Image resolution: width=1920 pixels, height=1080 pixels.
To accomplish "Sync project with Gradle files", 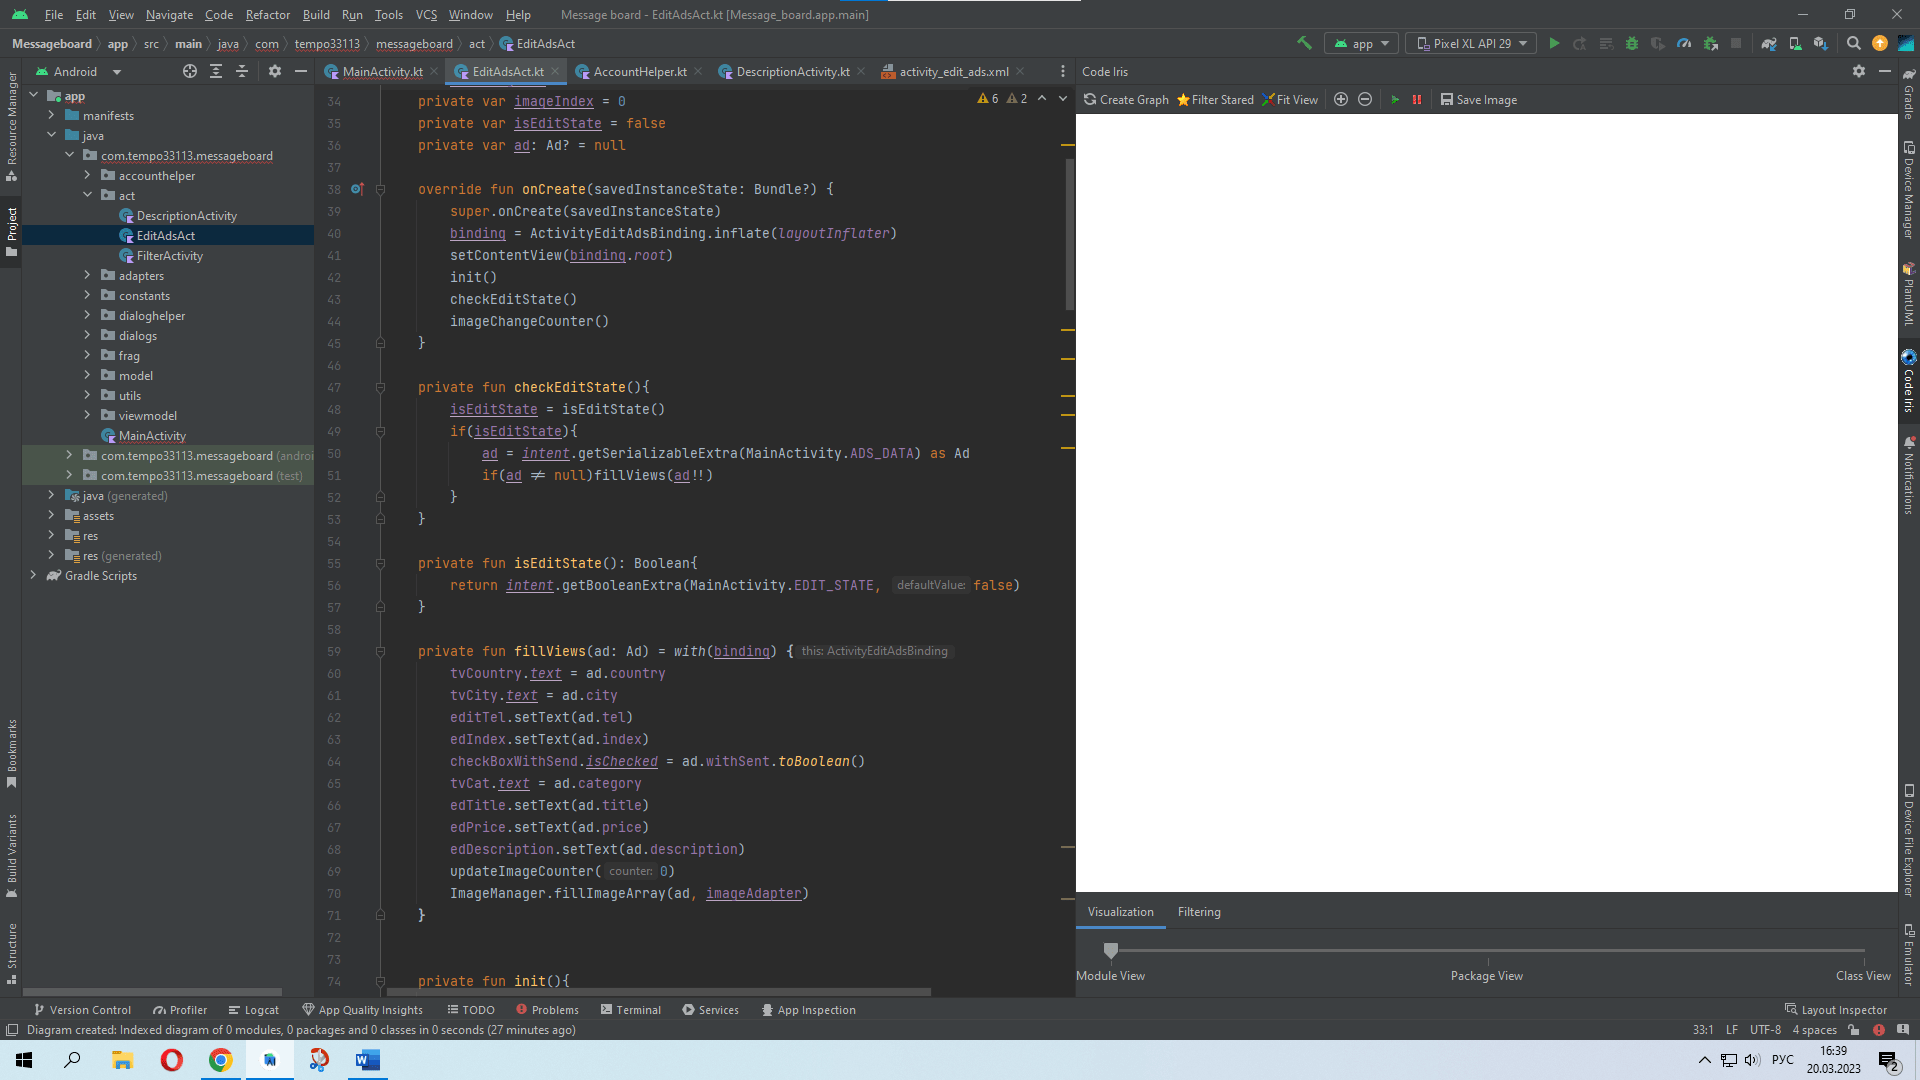I will (x=1768, y=44).
